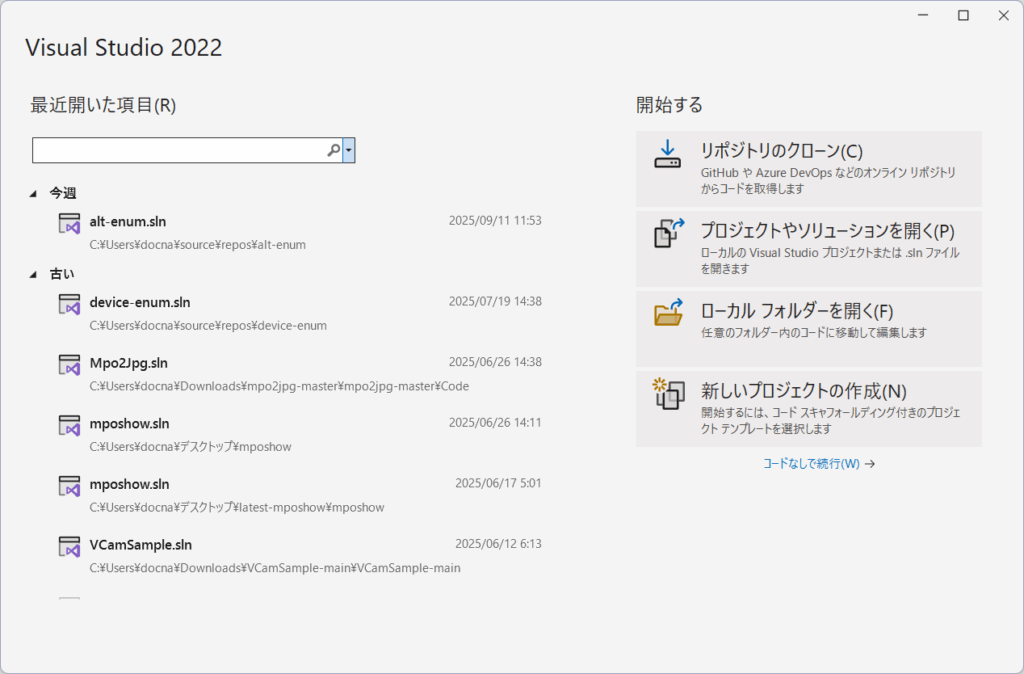Select ローカル フォルダーを開く(F) option
The height and width of the screenshot is (674, 1024).
[808, 329]
